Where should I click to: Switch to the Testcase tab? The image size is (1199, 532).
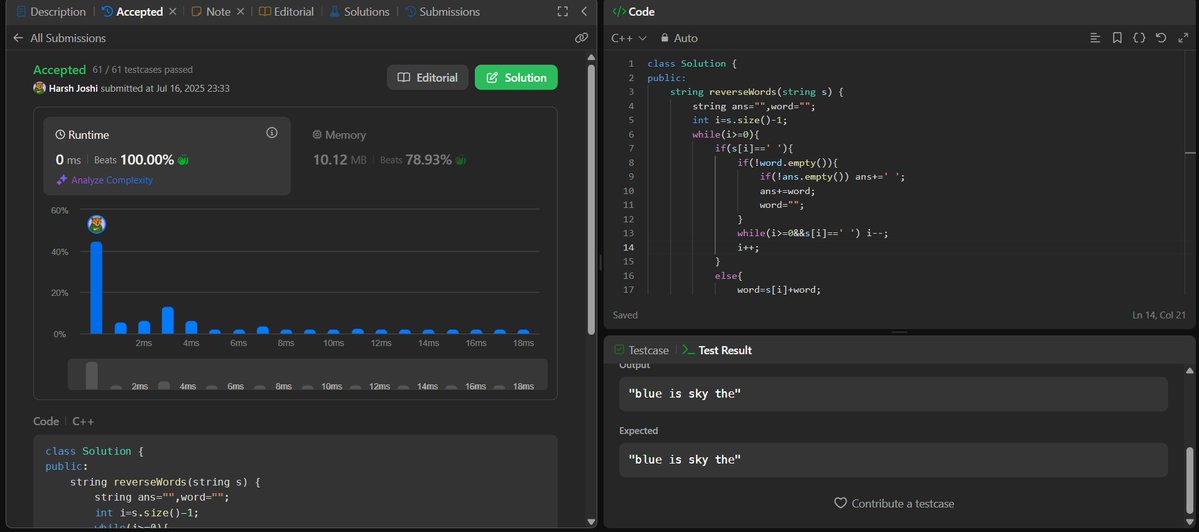[x=641, y=350]
